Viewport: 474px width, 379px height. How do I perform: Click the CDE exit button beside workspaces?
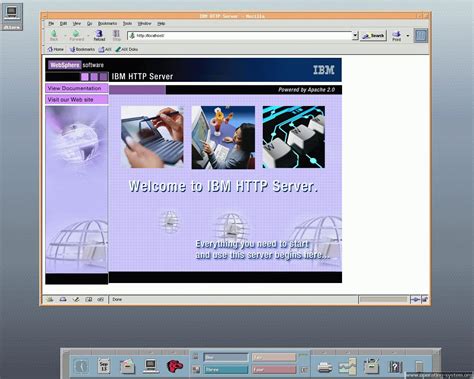pyautogui.click(x=303, y=369)
